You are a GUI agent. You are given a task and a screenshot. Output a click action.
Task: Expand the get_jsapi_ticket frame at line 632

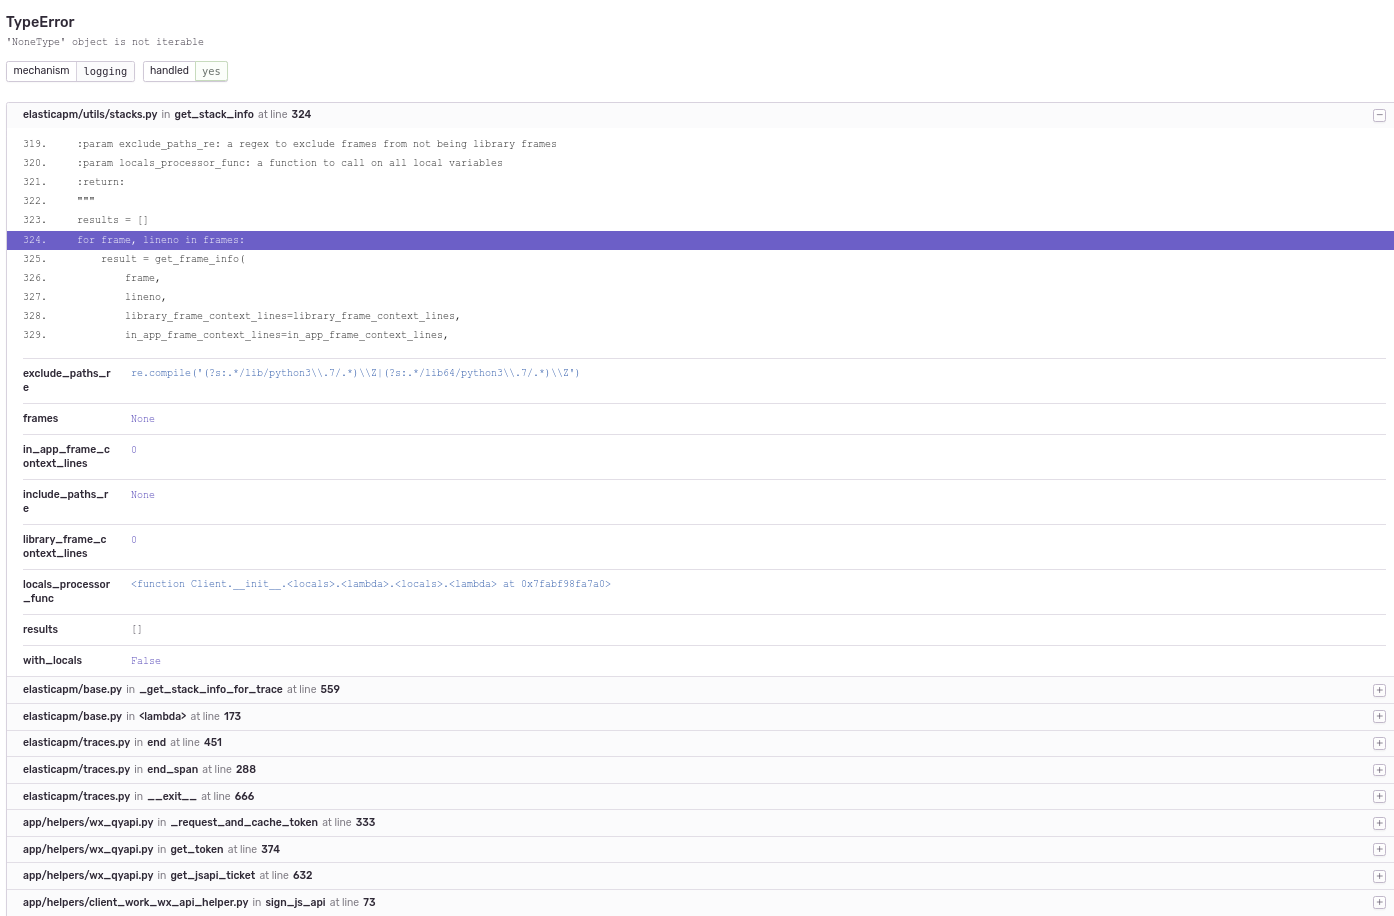(1379, 876)
